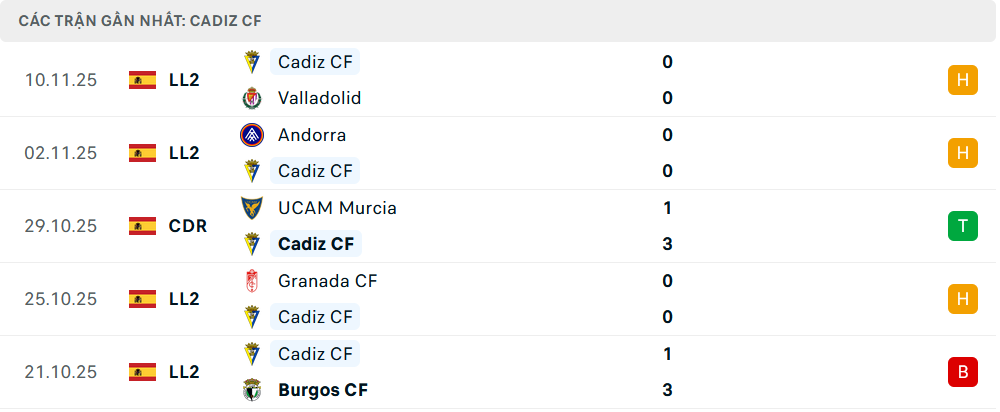The height and width of the screenshot is (412, 1000).
Task: Click Spain flag for 29.10.25 match
Action: tap(143, 226)
